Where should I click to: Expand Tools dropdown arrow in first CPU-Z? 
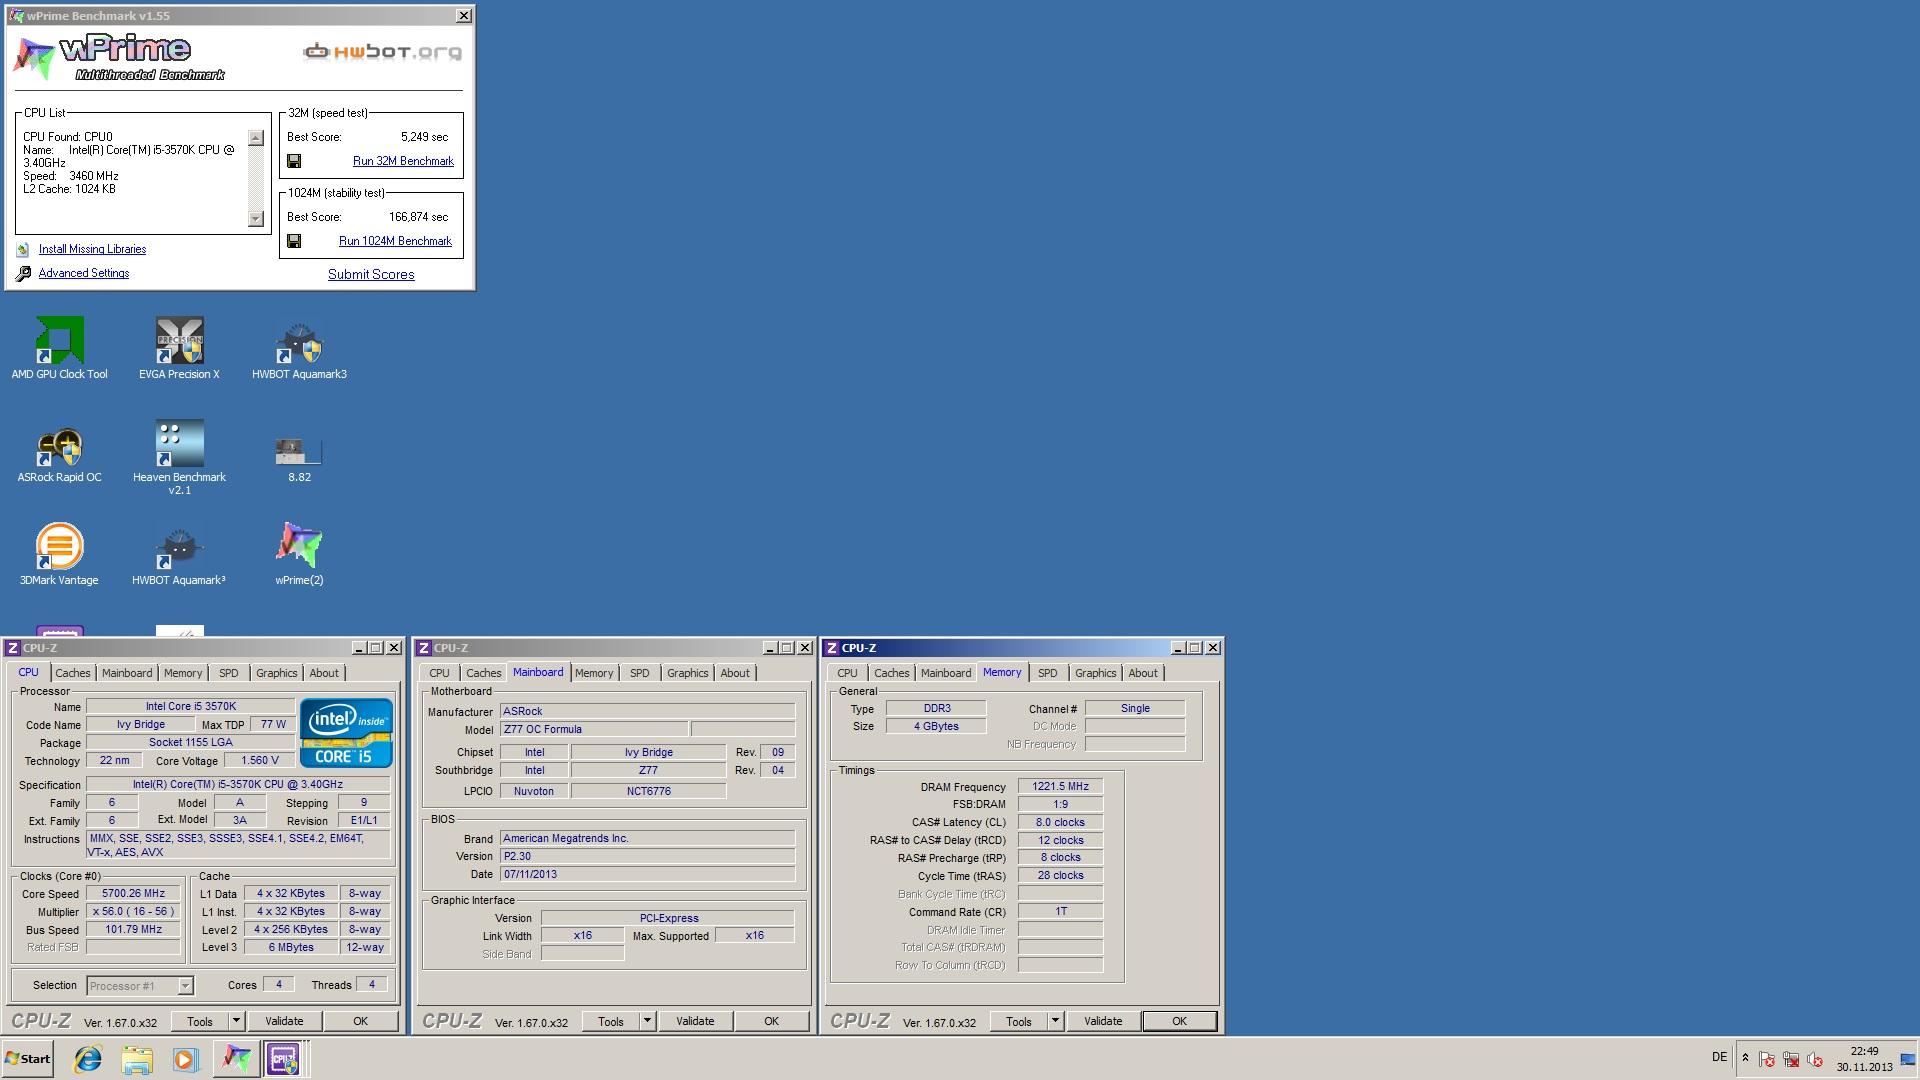tap(236, 1021)
